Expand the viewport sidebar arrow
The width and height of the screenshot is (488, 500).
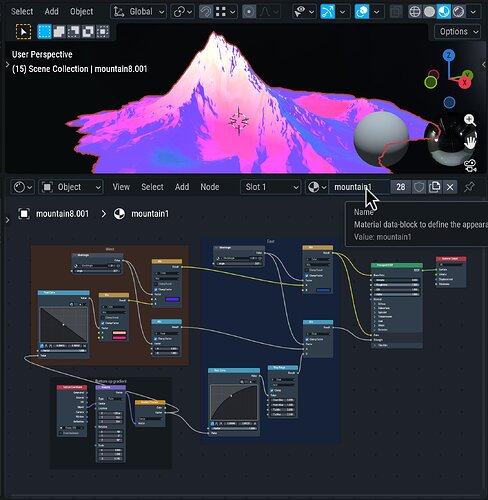click(484, 65)
